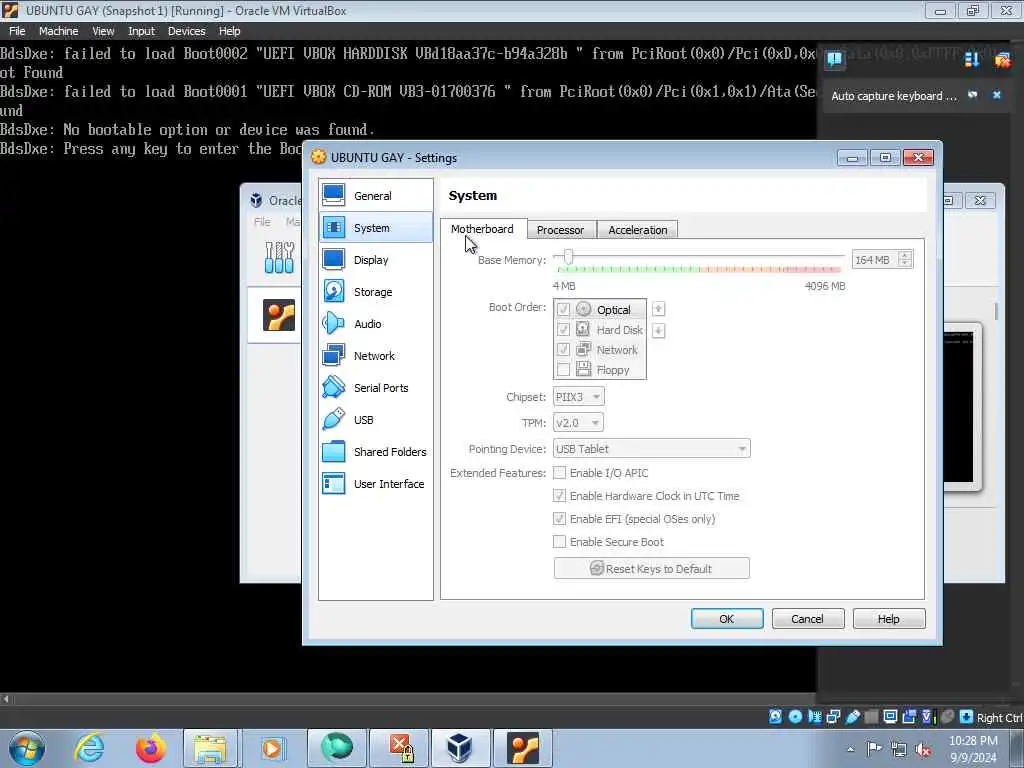Screen dimensions: 1024x768
Task: Open the Devices menu
Action: [186, 31]
